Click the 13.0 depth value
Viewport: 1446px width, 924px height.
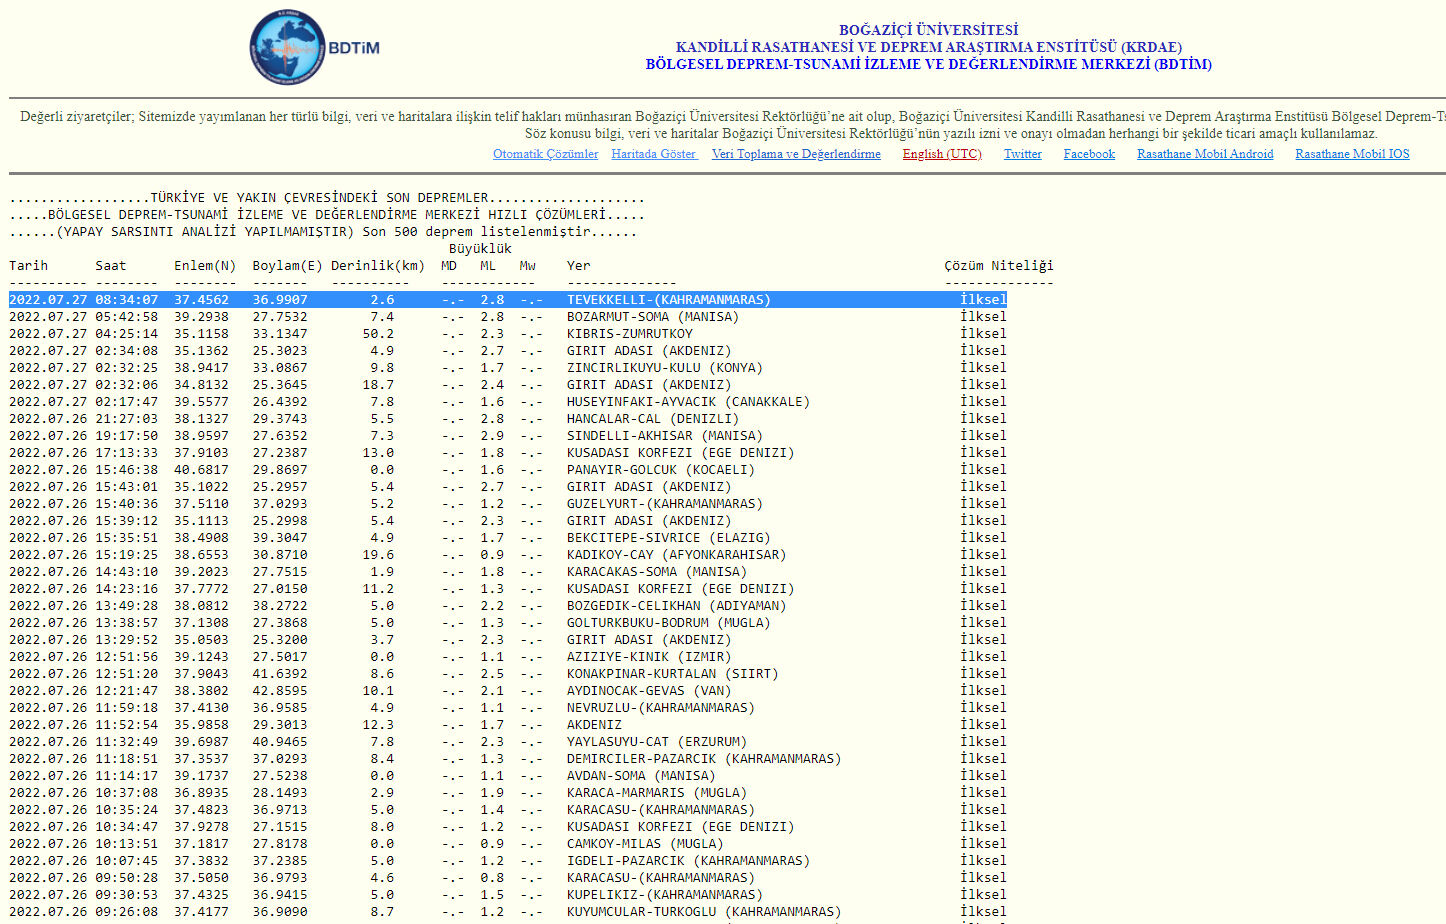coord(378,453)
